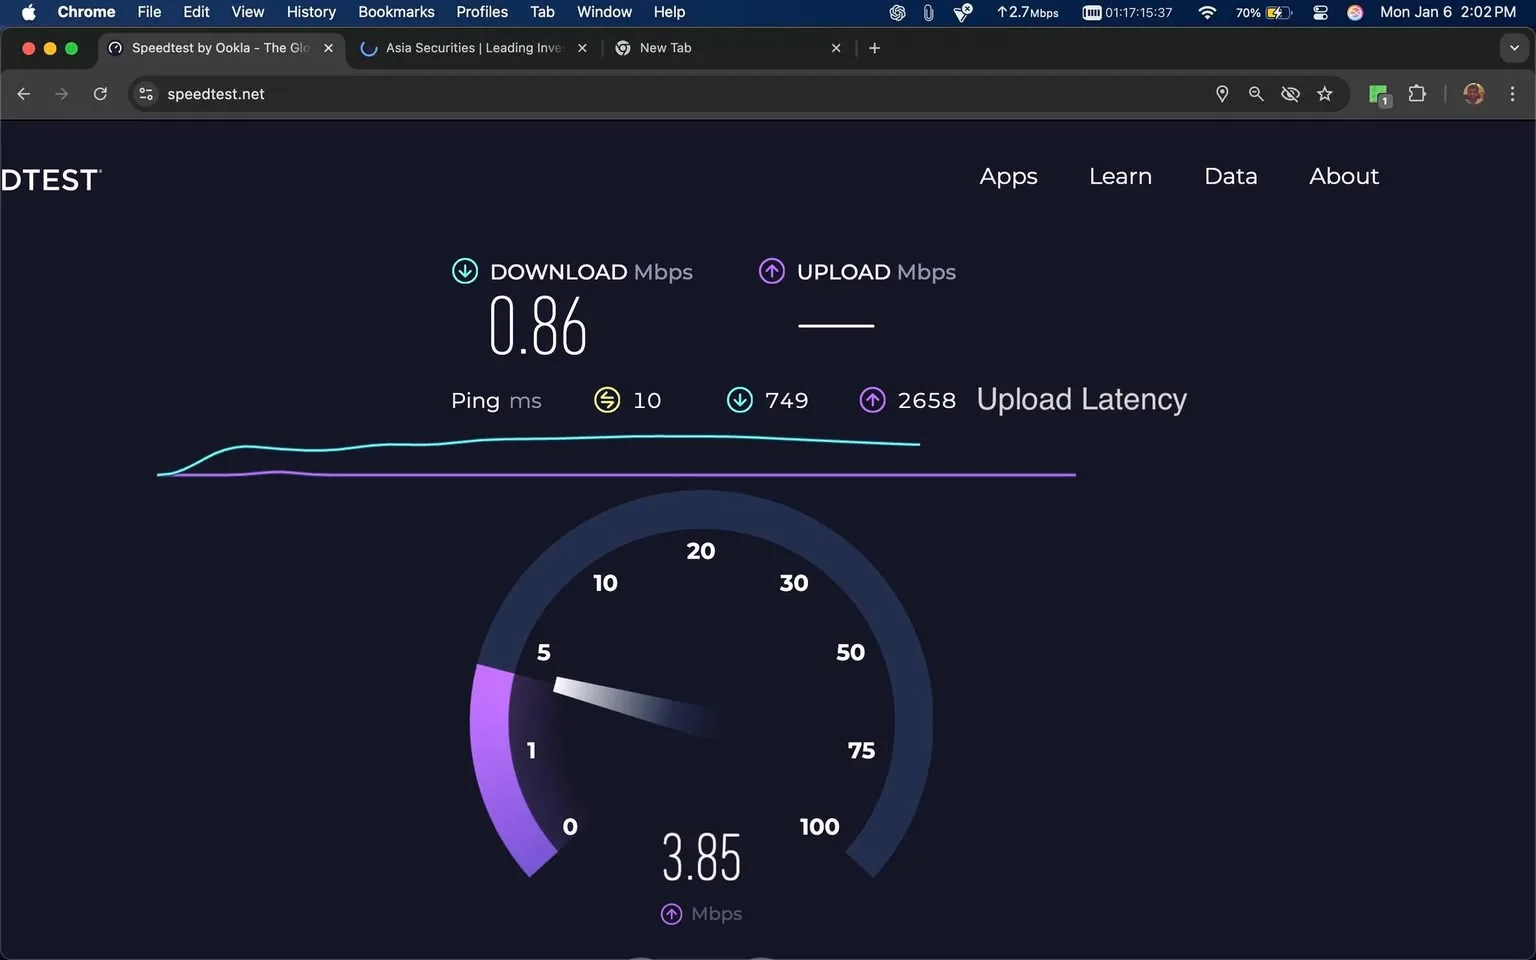Open the zoom magnifier icon in address bar
The height and width of the screenshot is (960, 1536).
pyautogui.click(x=1256, y=93)
